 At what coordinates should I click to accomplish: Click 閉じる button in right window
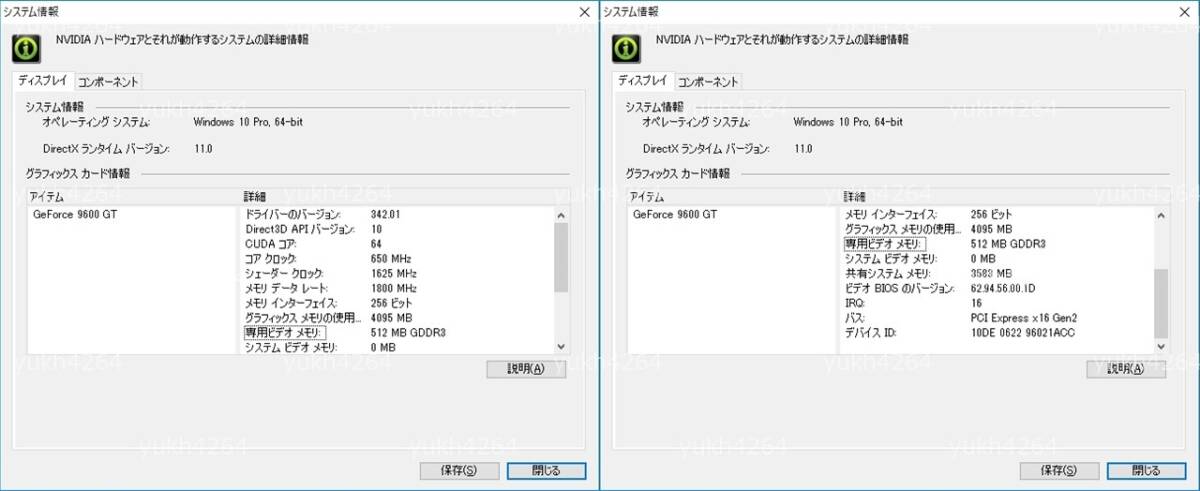coord(1146,470)
